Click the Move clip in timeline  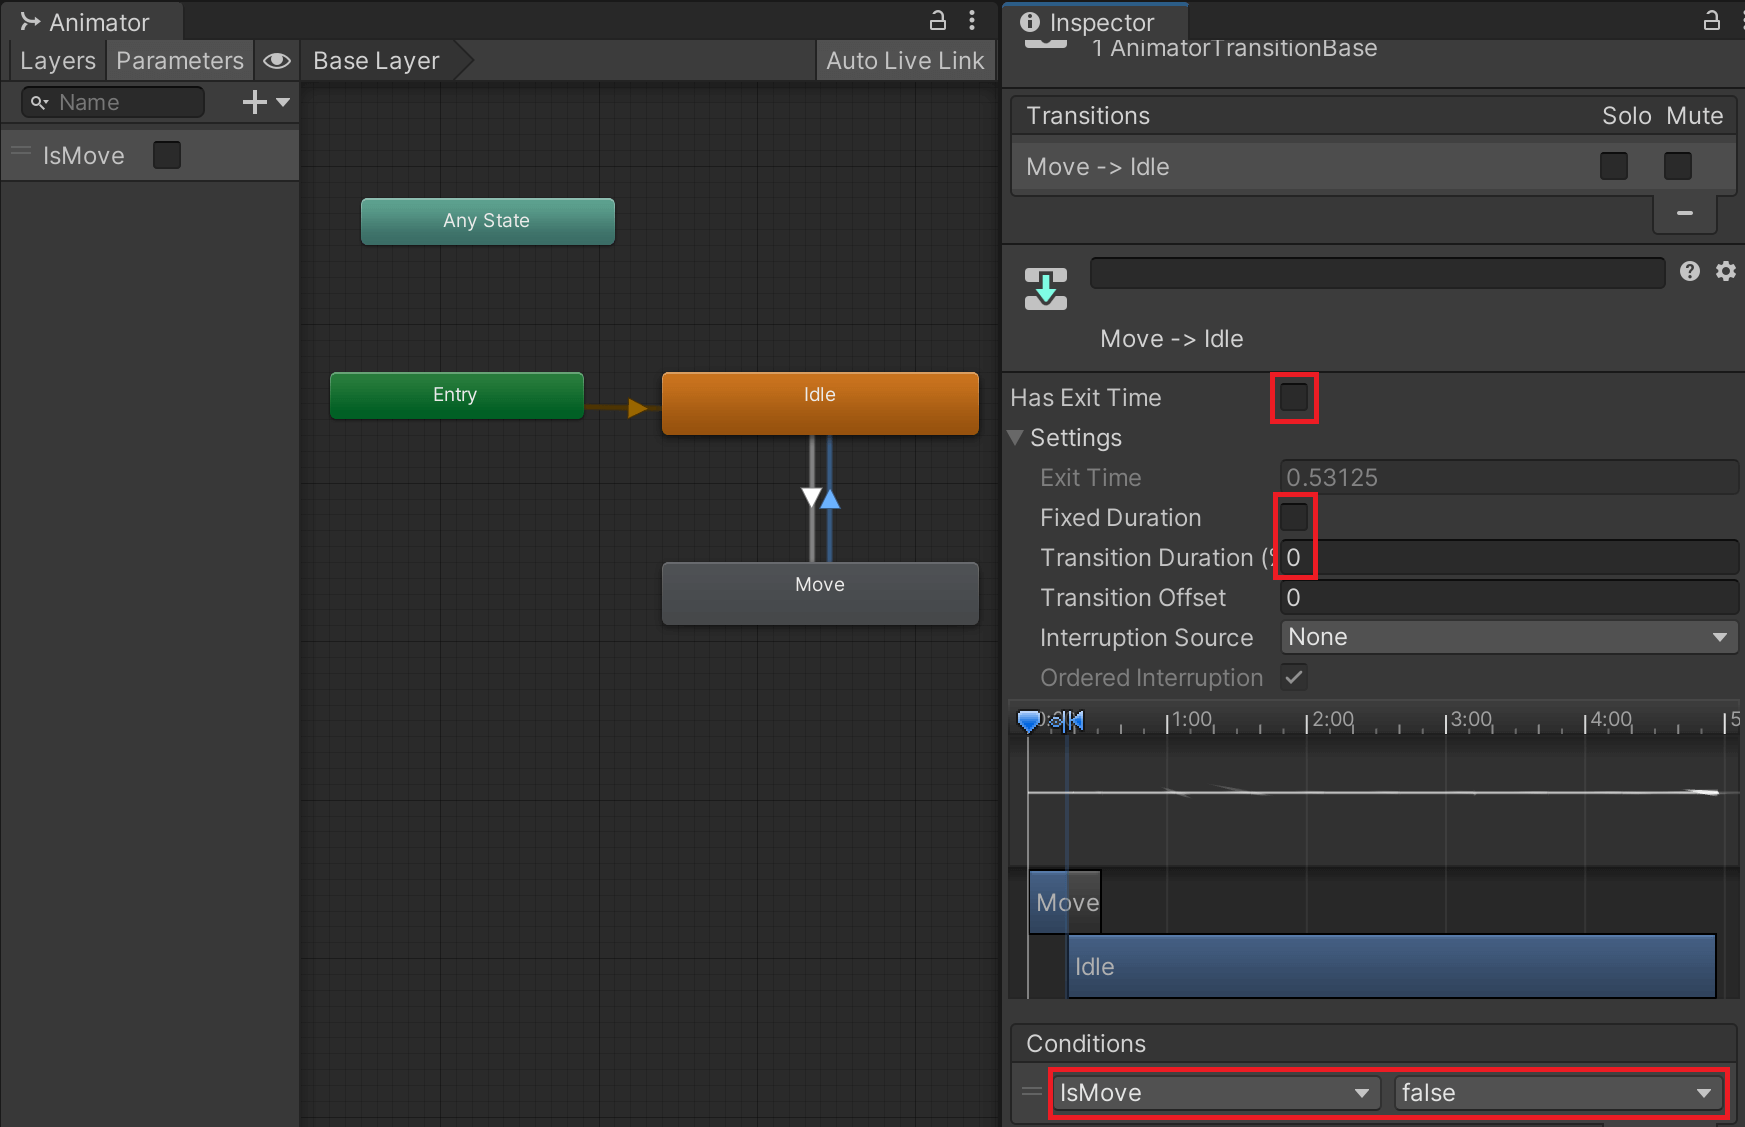(x=1065, y=902)
